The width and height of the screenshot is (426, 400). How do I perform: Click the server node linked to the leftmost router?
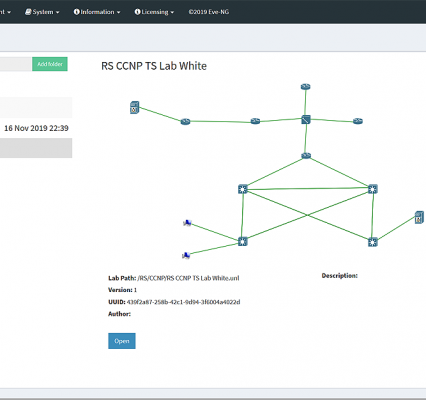[x=134, y=107]
